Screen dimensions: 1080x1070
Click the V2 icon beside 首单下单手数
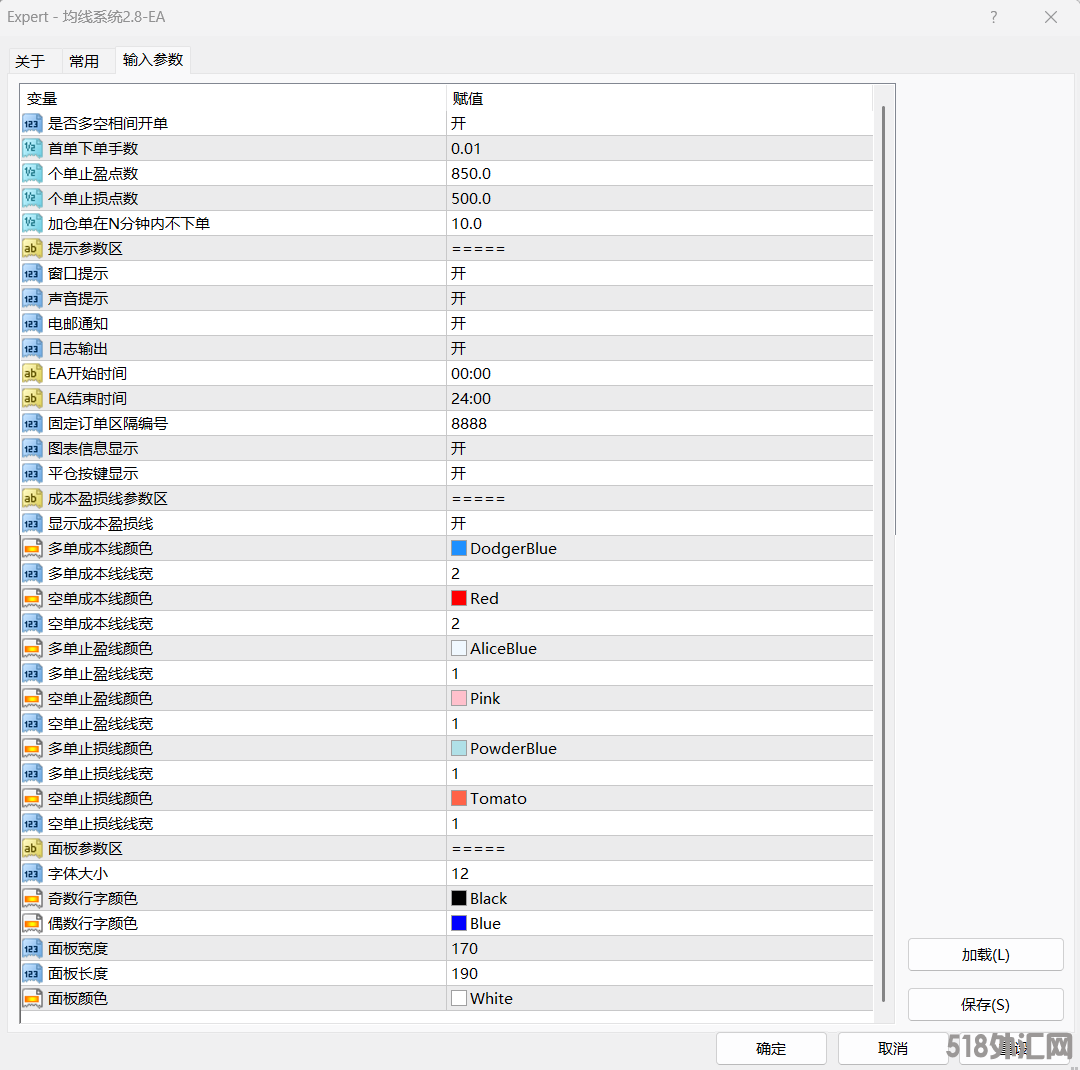(29, 148)
